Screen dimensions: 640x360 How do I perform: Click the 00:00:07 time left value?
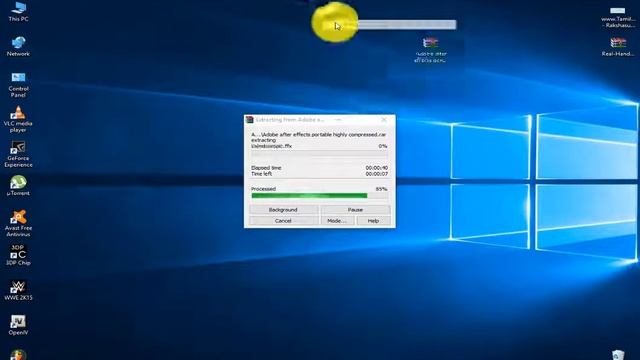pos(376,174)
